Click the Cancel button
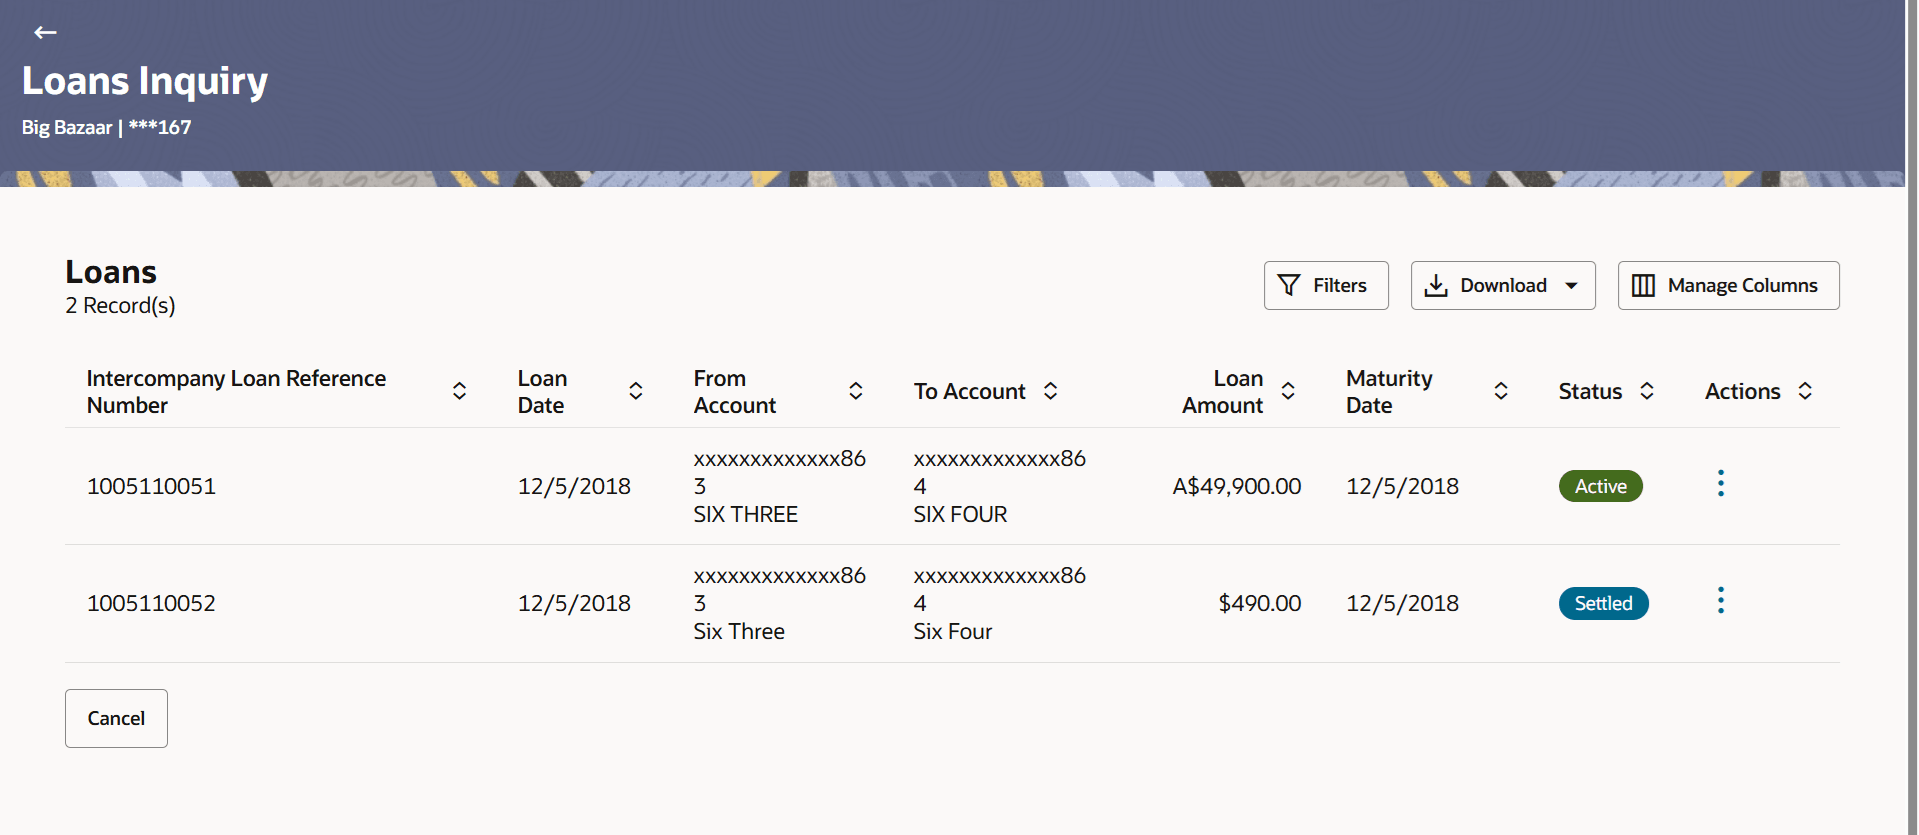Image resolution: width=1919 pixels, height=835 pixels. click(x=116, y=718)
